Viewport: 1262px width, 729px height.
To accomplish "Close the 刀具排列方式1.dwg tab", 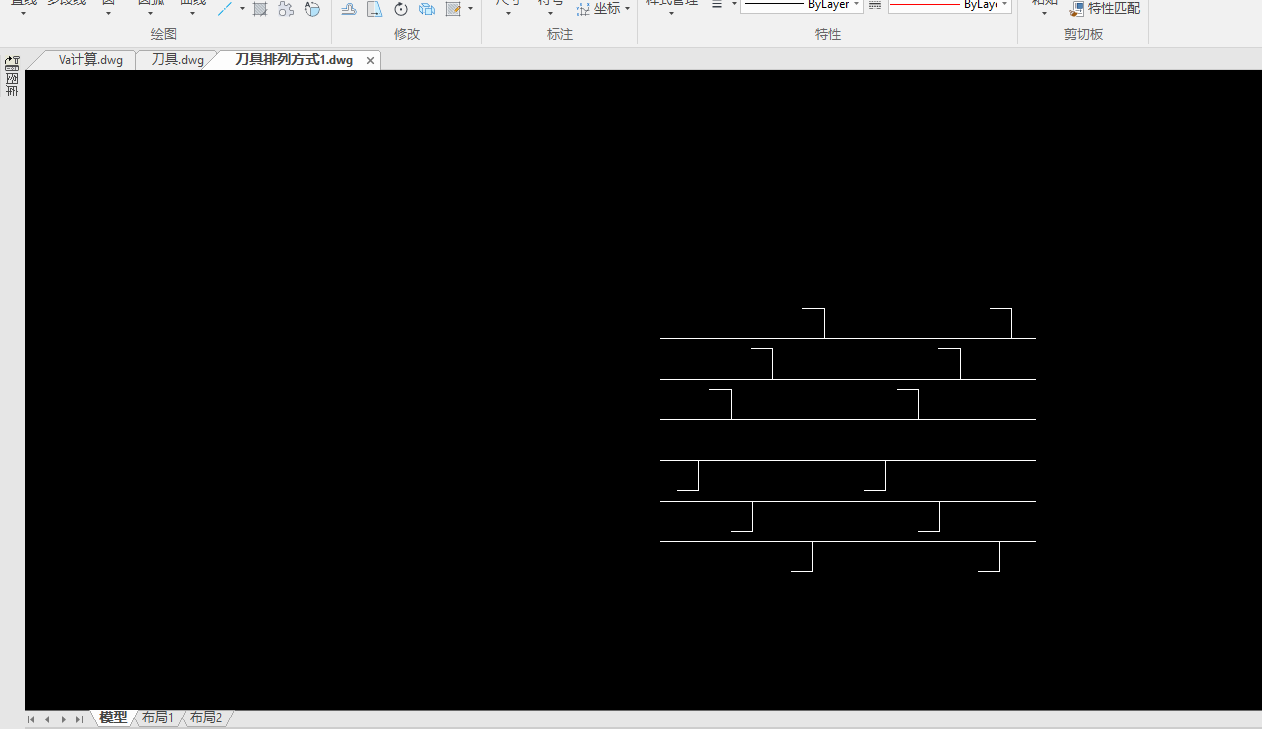I will (x=370, y=61).
